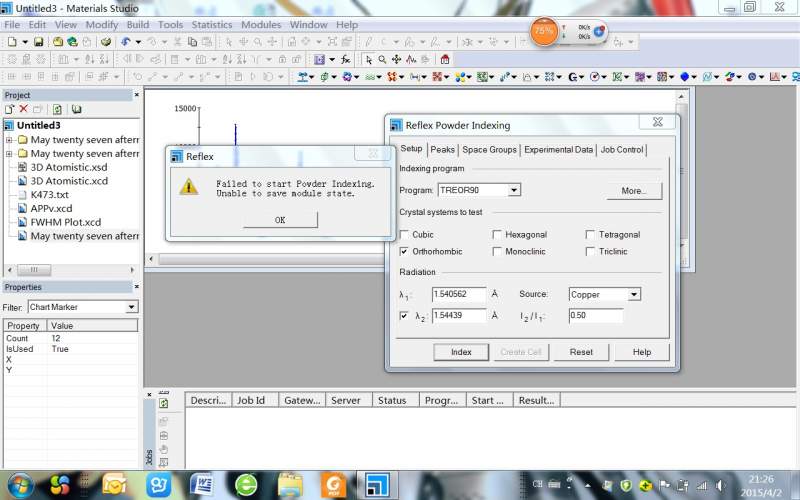Image resolution: width=800 pixels, height=500 pixels.
Task: Click the blue hexagon module icon in modules toolbar
Action: [685, 77]
